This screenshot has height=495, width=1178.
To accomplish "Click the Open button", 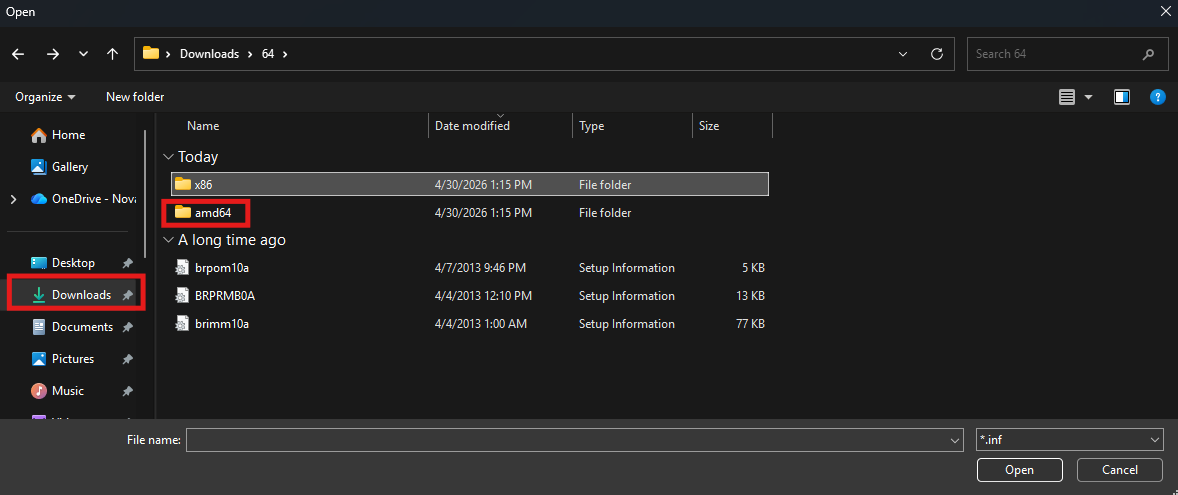I will point(1019,470).
